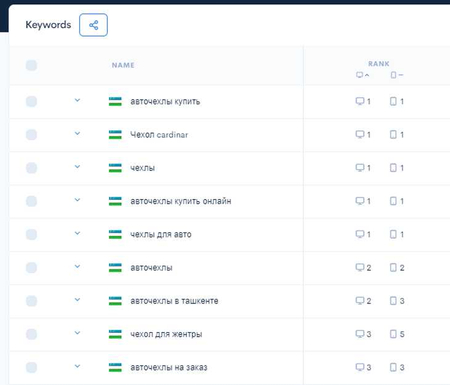Click the share icon next to Keywords
Viewport: 450px width, 385px height.
coord(93,25)
